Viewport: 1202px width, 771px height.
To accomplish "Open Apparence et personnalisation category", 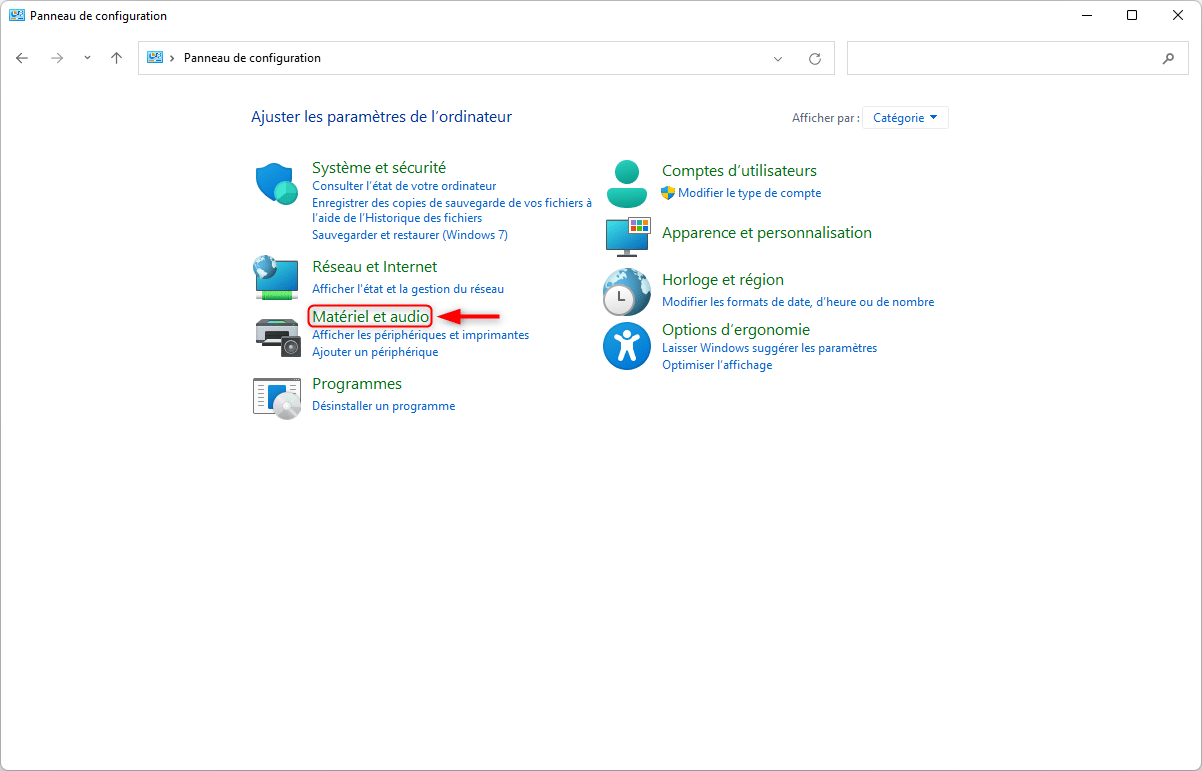I will click(767, 233).
